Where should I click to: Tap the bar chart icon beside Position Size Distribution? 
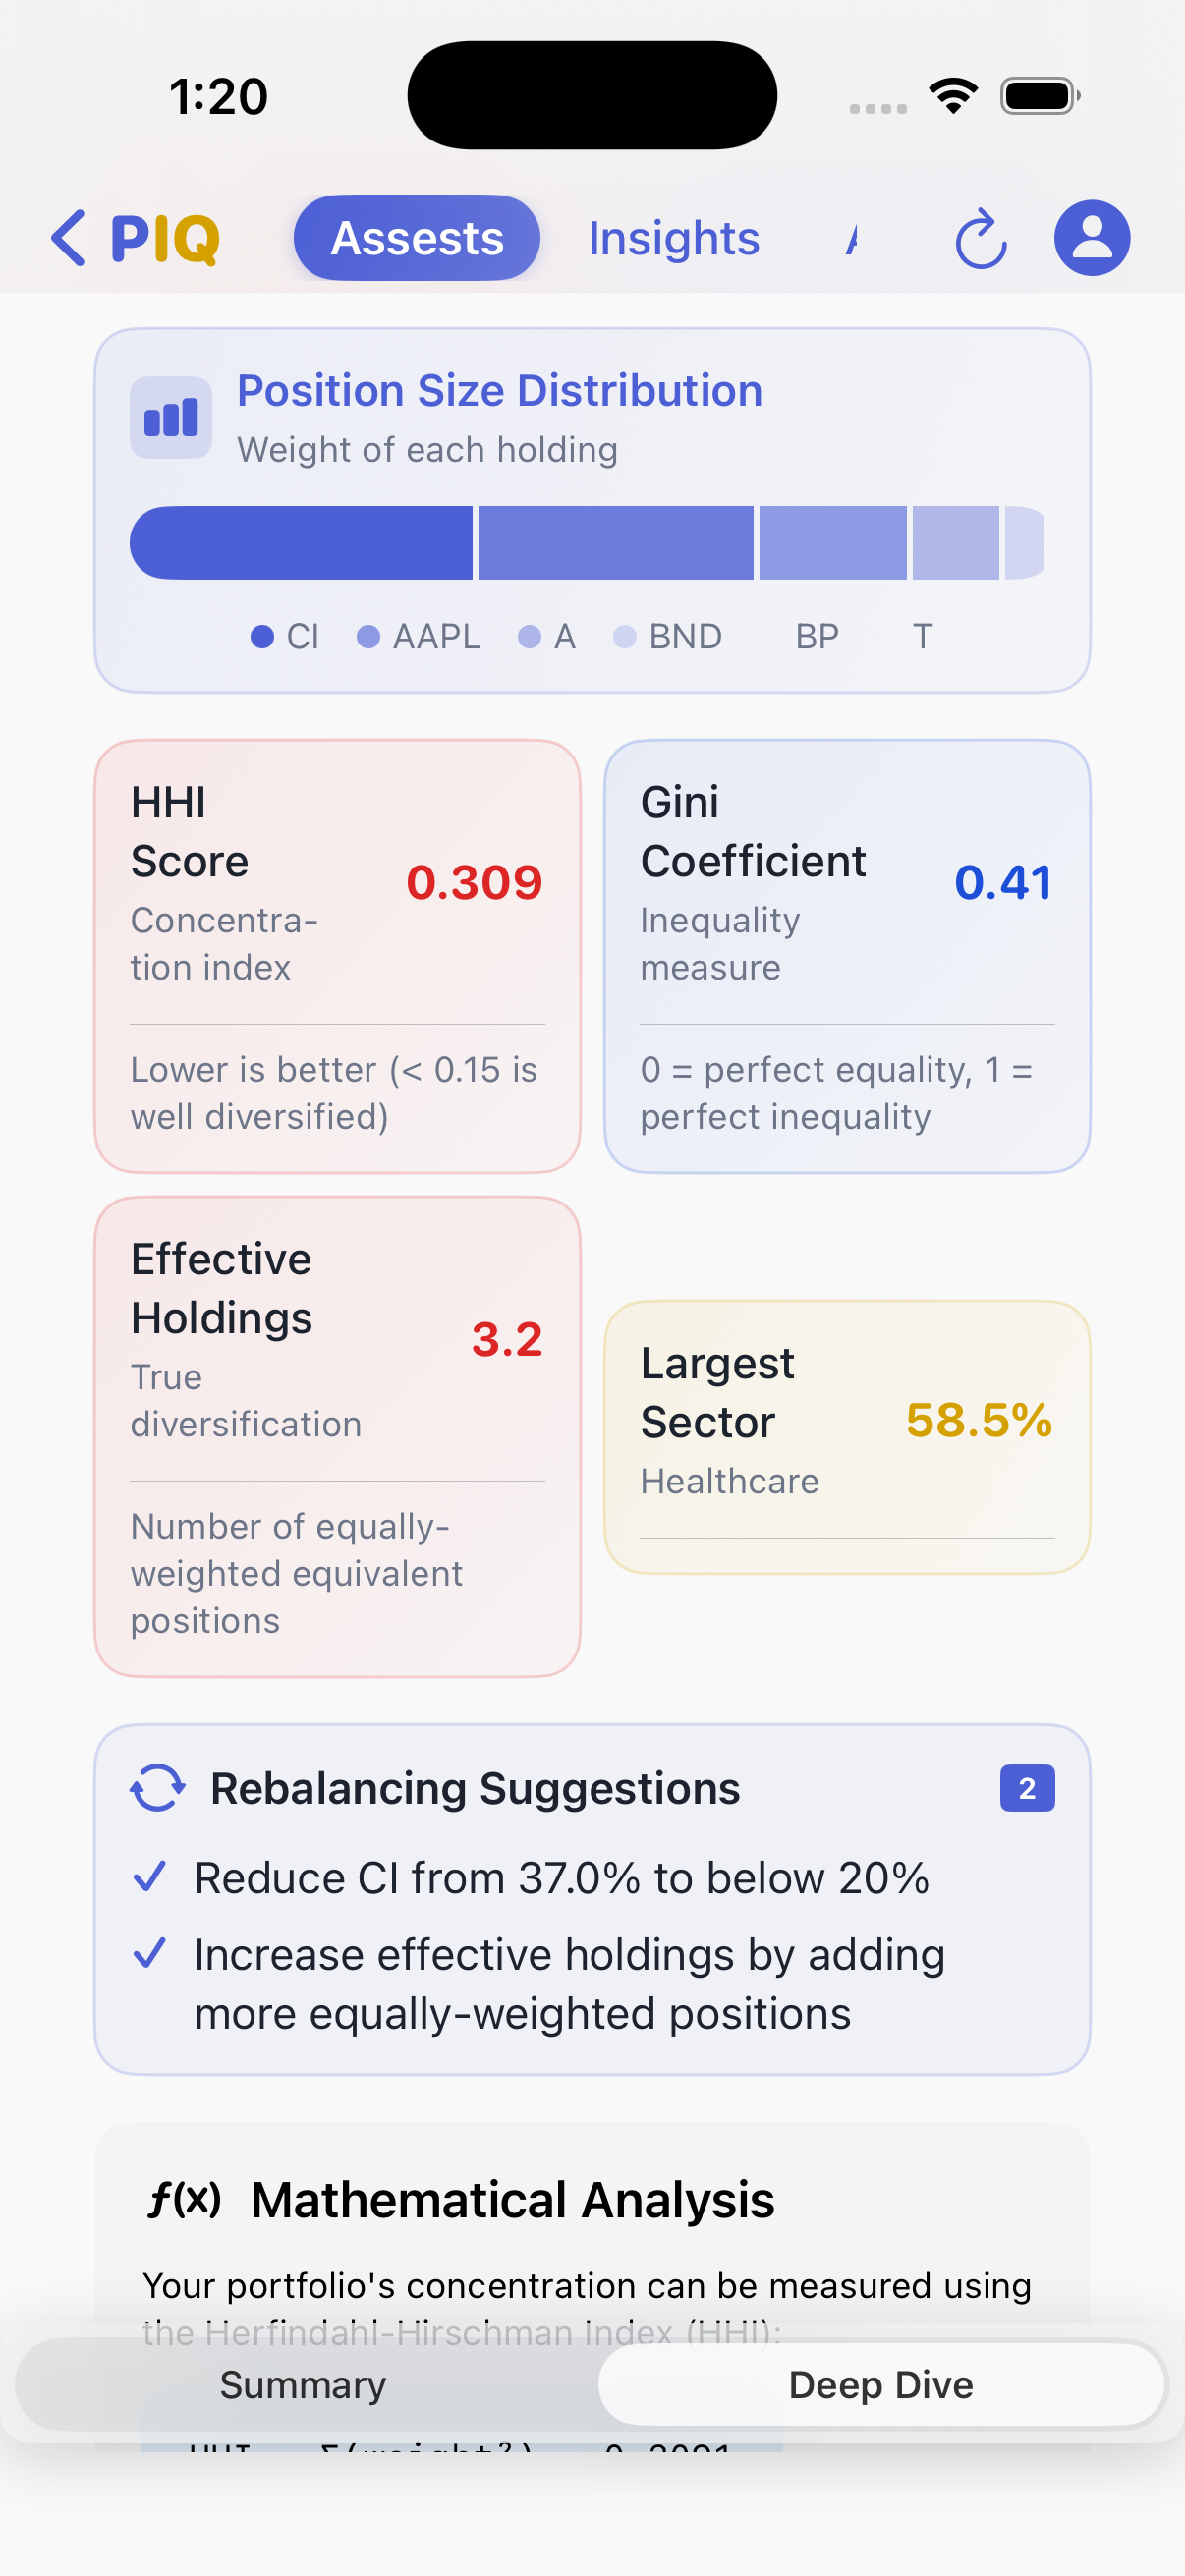click(x=171, y=418)
